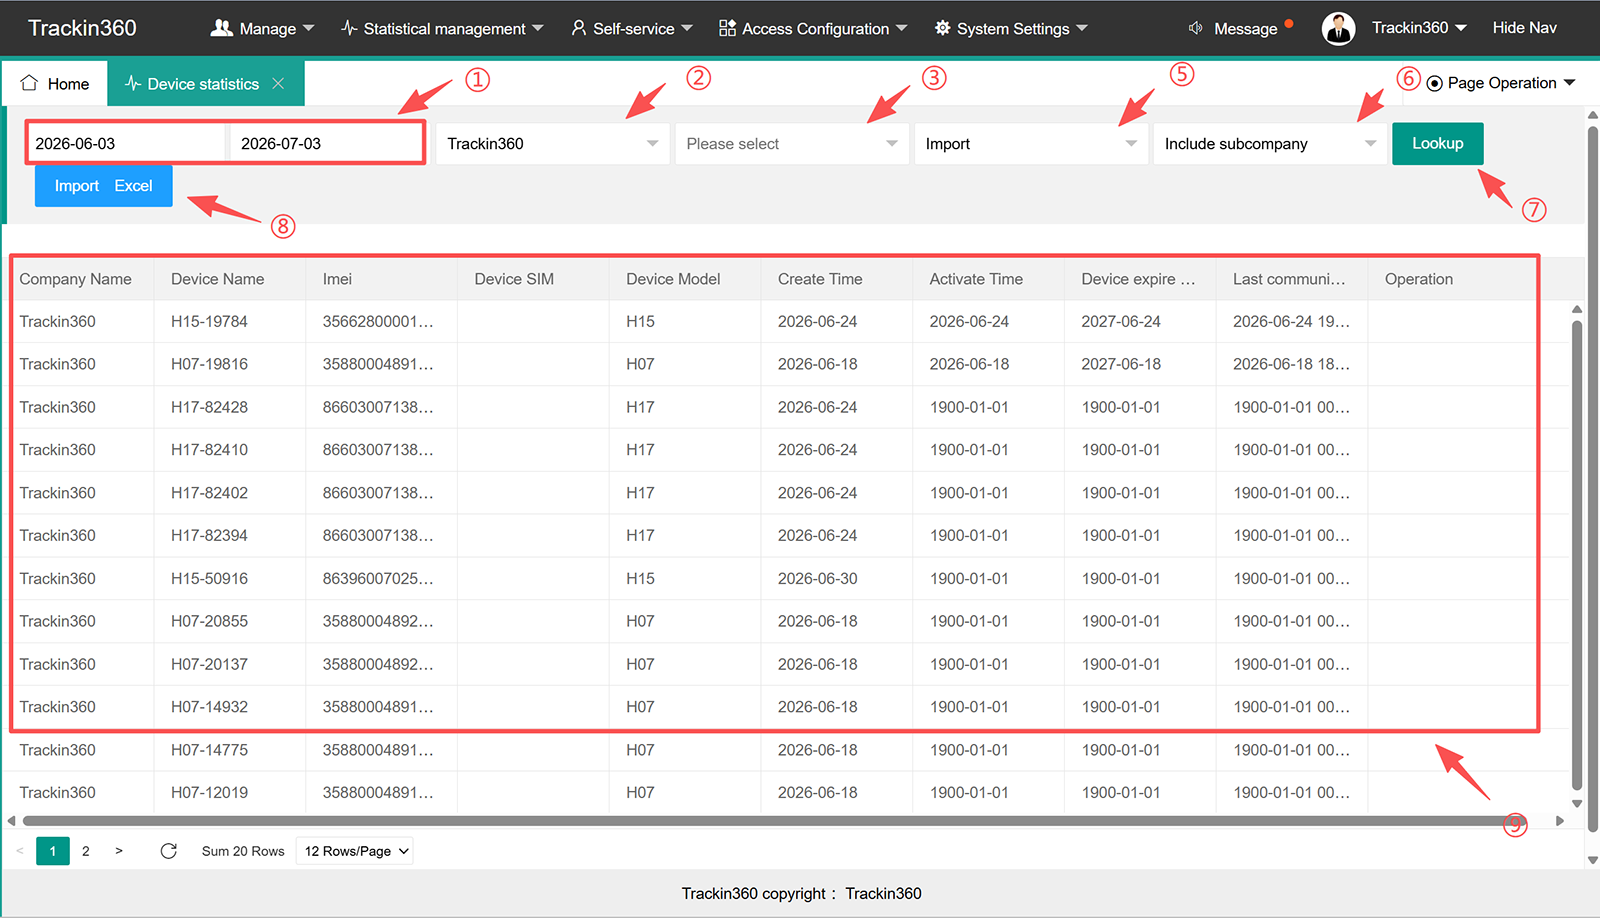Screen dimensions: 1600x918
Task: Click the Self-service person icon
Action: pyautogui.click(x=578, y=28)
